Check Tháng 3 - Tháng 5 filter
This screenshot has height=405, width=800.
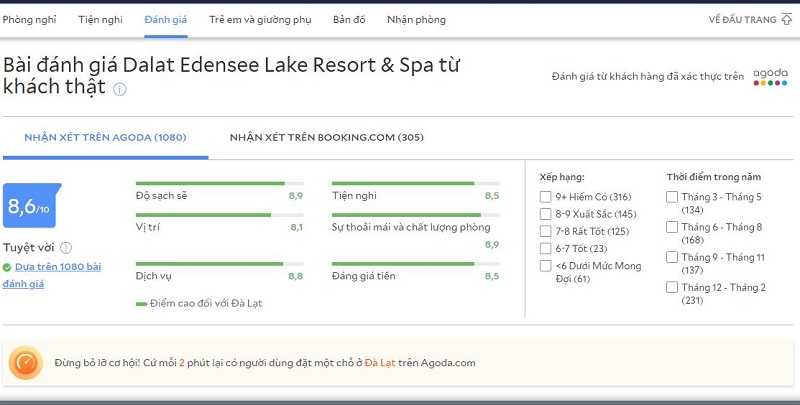[x=672, y=197]
